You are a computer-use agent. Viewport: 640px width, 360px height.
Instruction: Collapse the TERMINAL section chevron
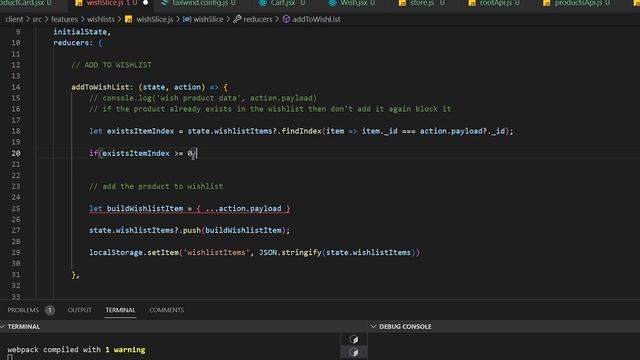tap(3, 327)
